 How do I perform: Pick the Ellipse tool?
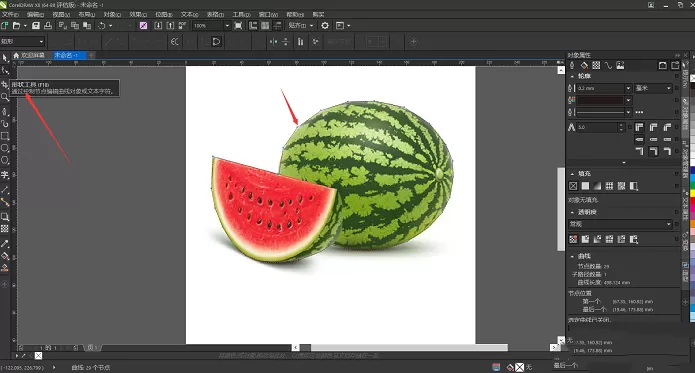click(x=5, y=148)
